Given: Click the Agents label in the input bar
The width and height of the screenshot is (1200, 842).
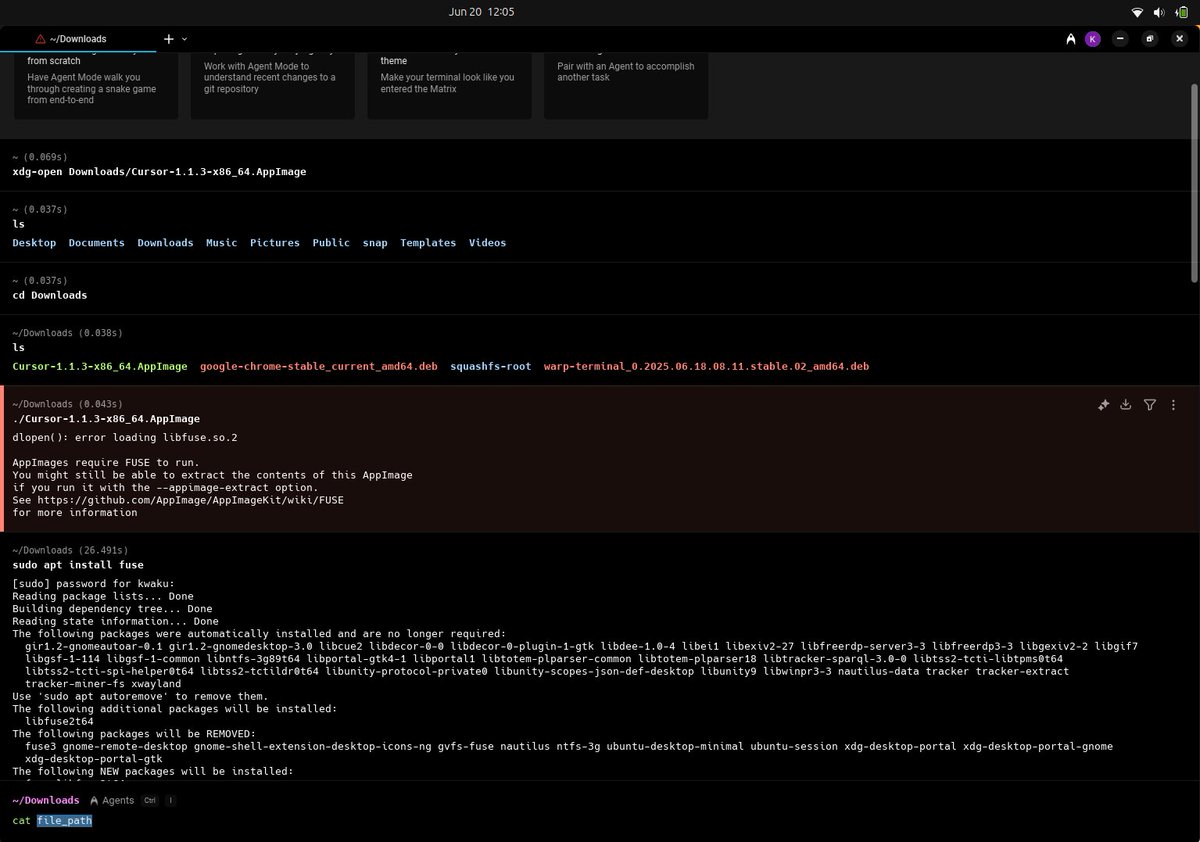Looking at the screenshot, I should click(118, 801).
